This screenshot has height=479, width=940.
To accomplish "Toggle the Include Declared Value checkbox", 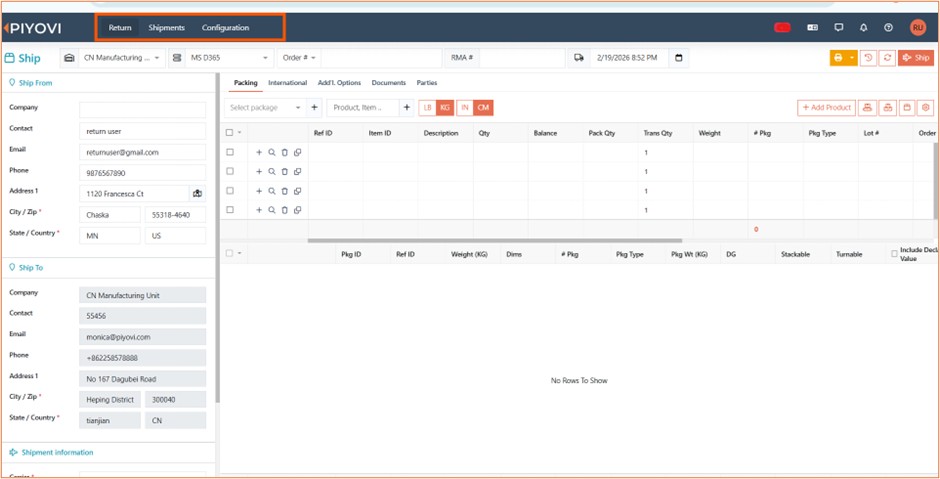I will [x=894, y=254].
